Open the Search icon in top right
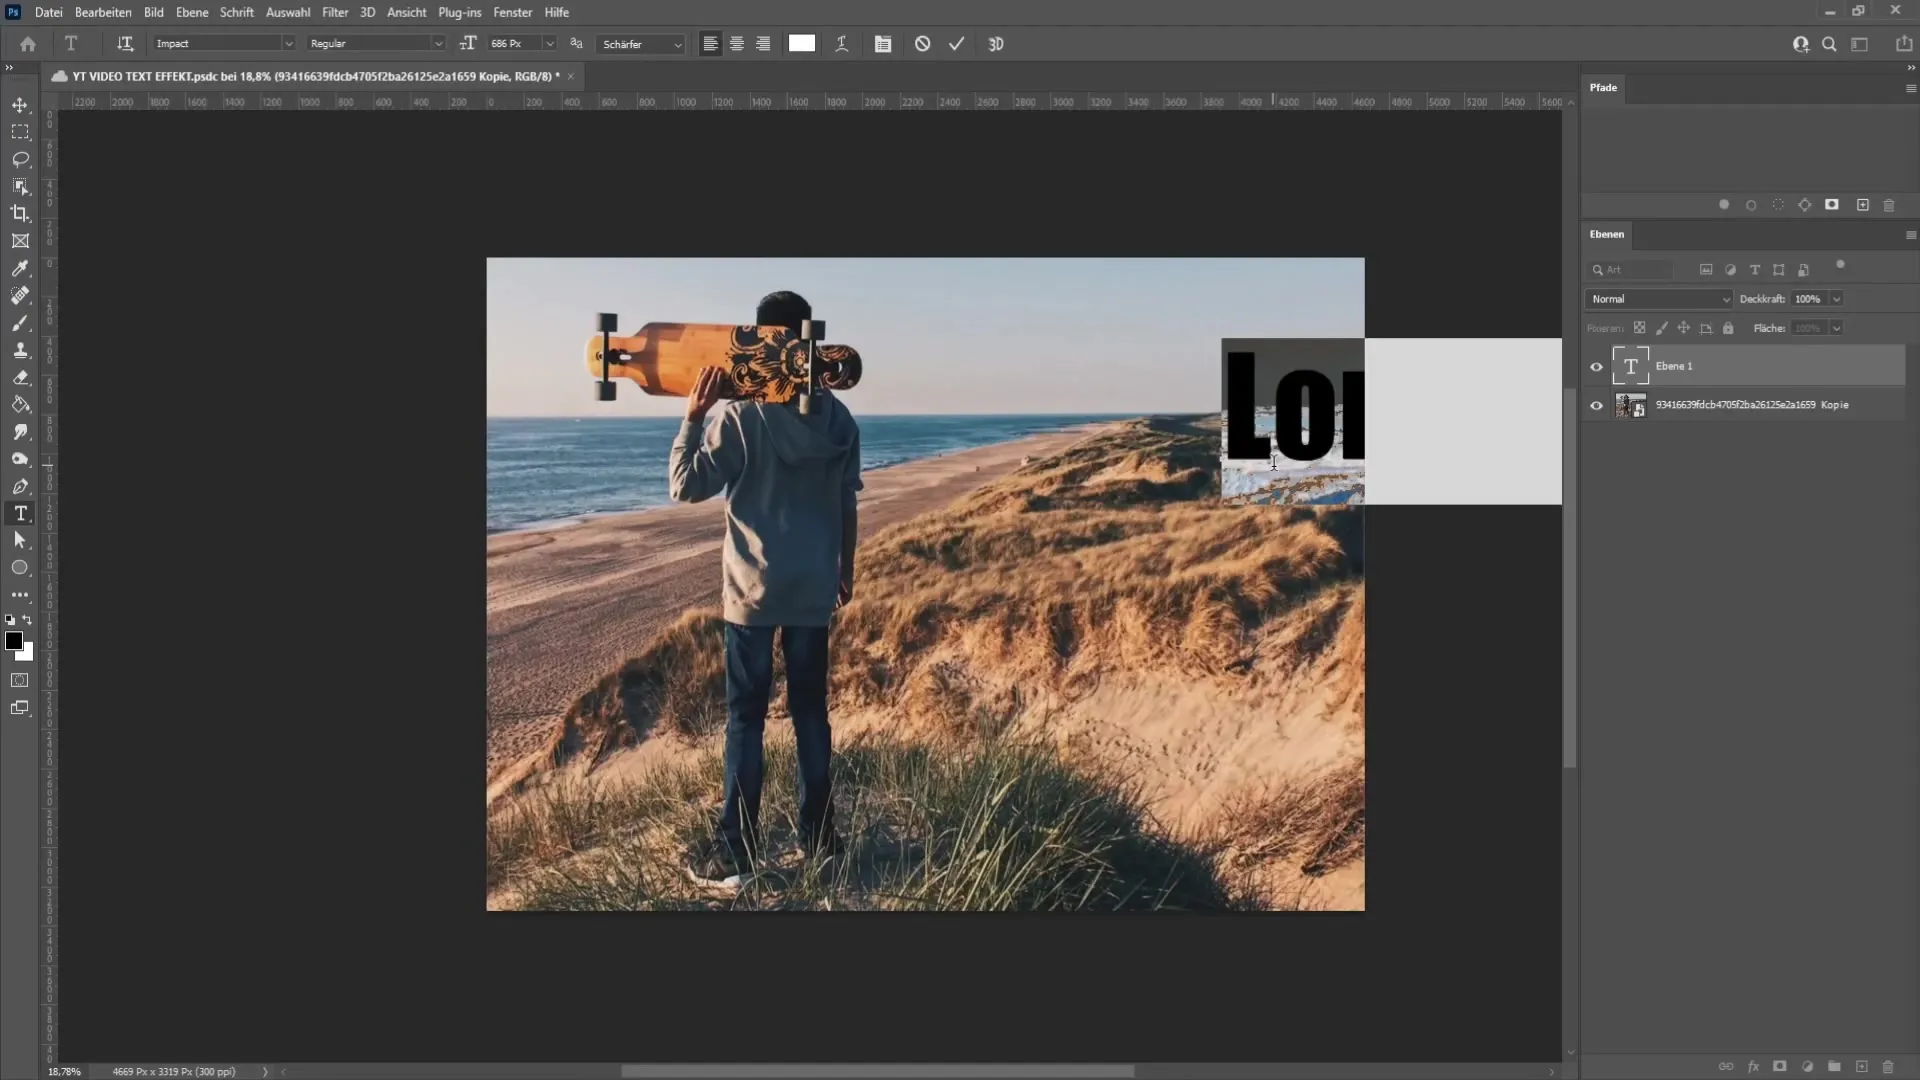 tap(1829, 44)
